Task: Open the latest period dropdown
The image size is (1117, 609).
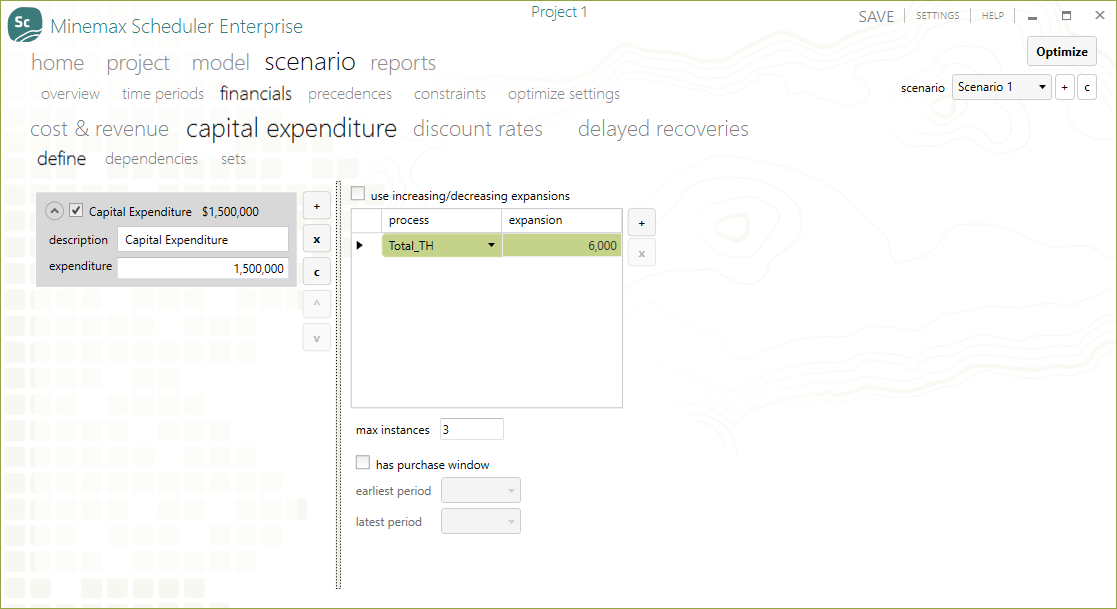Action: point(481,521)
